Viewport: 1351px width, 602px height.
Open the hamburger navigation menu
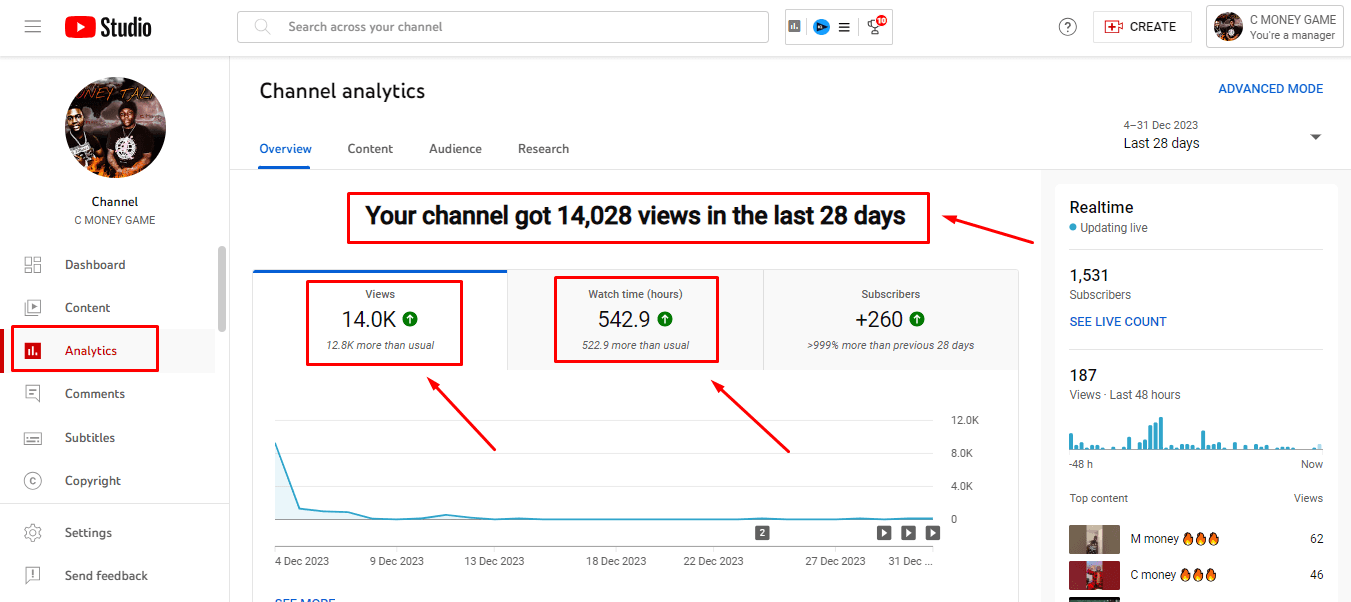[x=33, y=27]
